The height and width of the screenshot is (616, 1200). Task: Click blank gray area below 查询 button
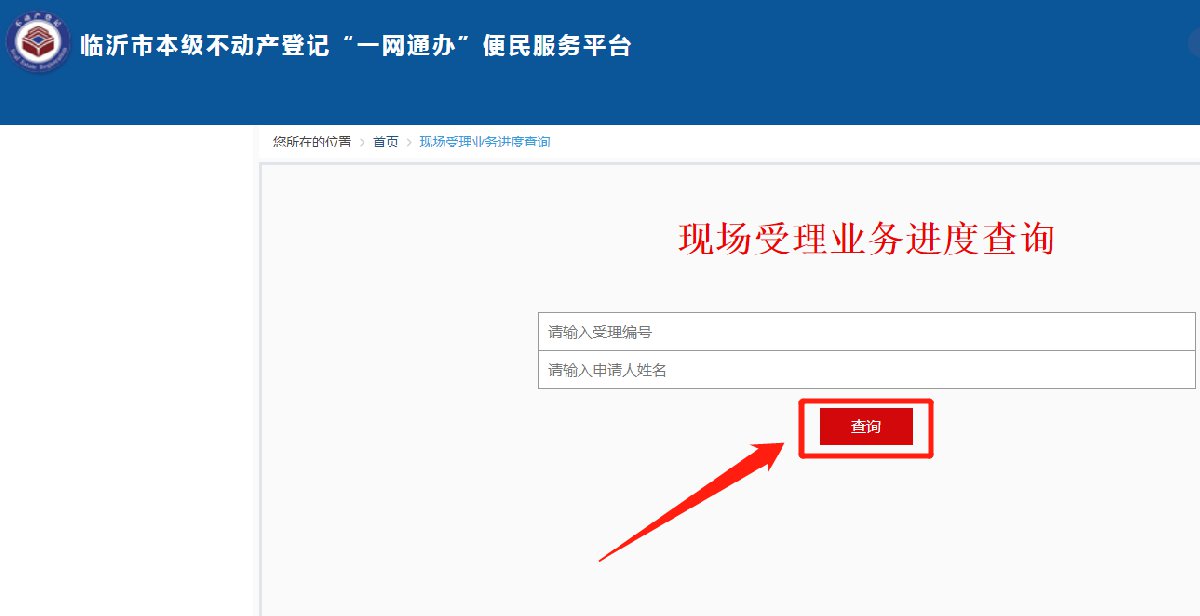point(866,540)
